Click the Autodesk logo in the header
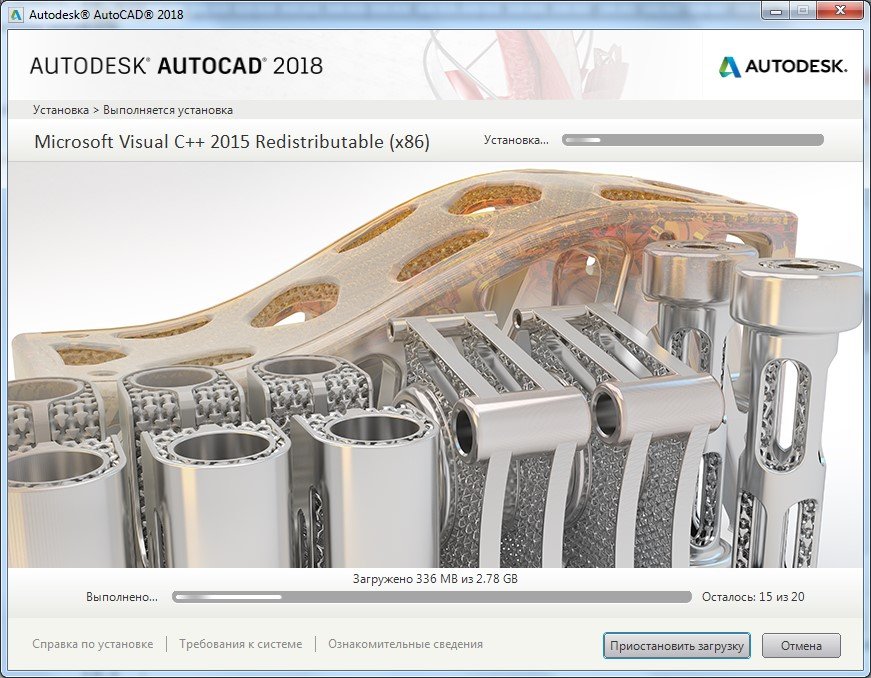The height and width of the screenshot is (678, 871). (x=783, y=66)
